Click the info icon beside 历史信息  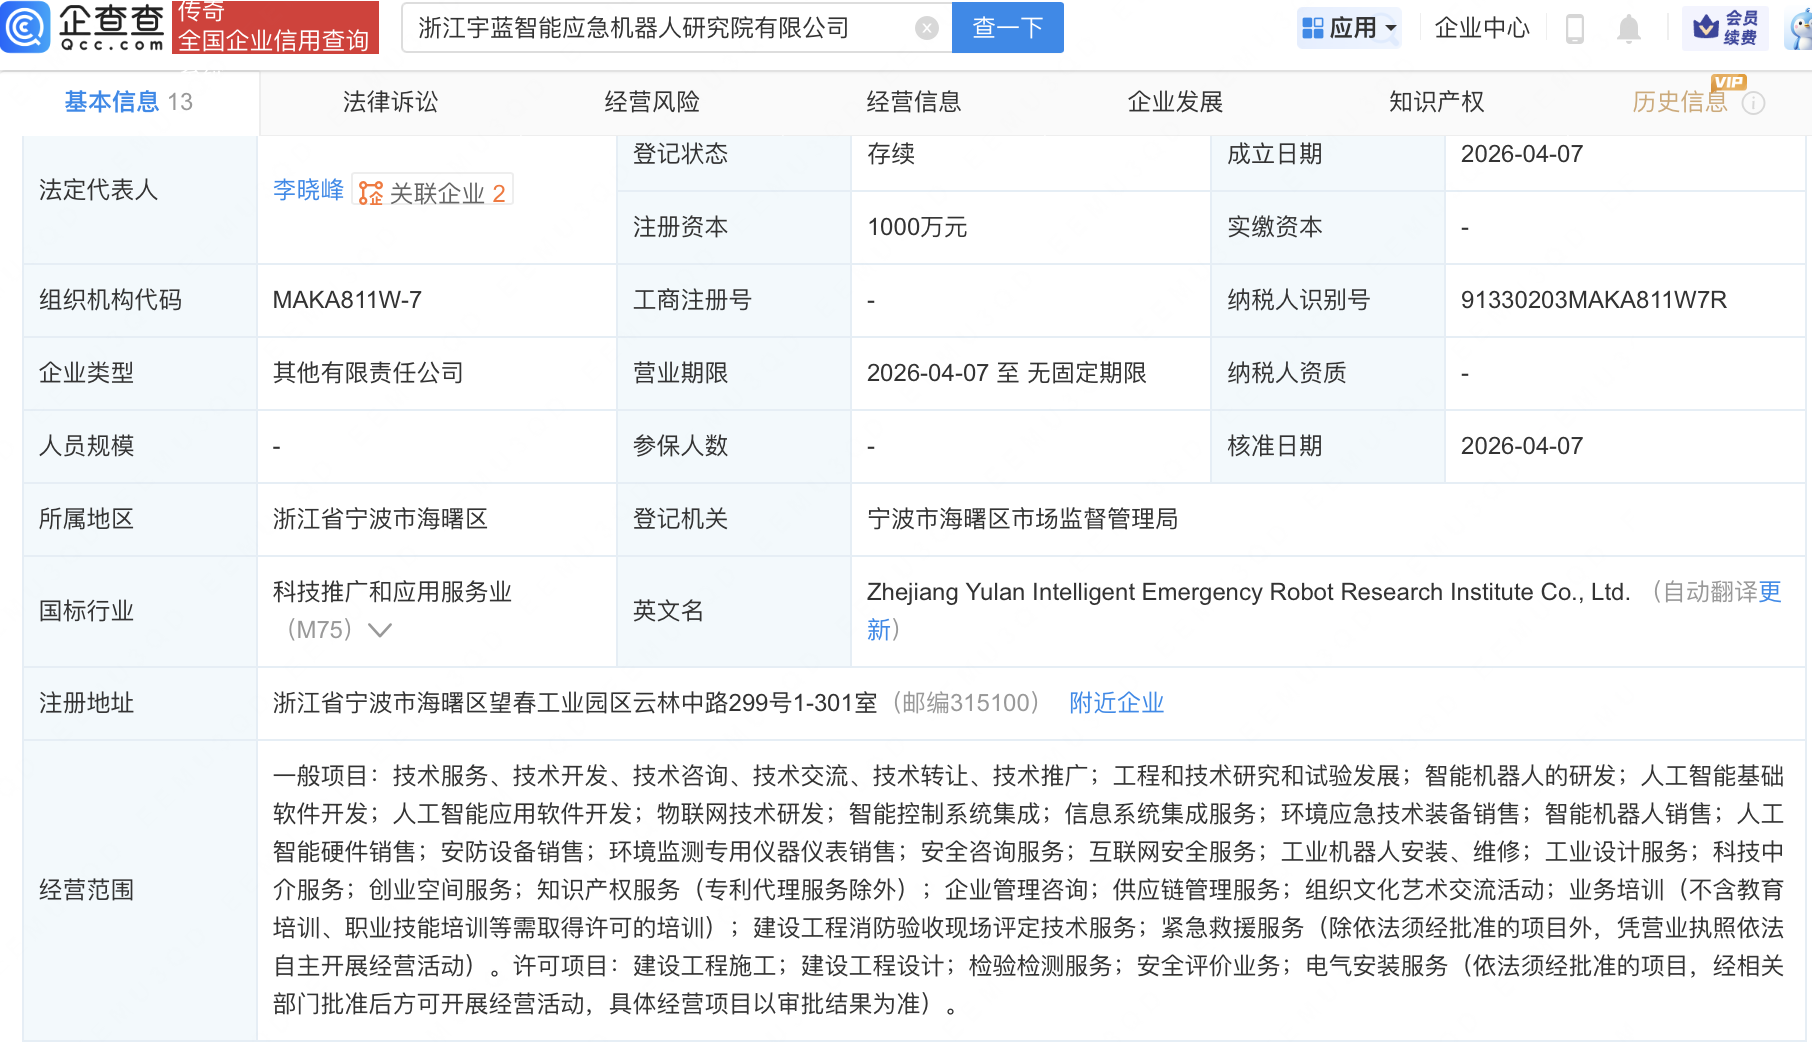click(1754, 102)
